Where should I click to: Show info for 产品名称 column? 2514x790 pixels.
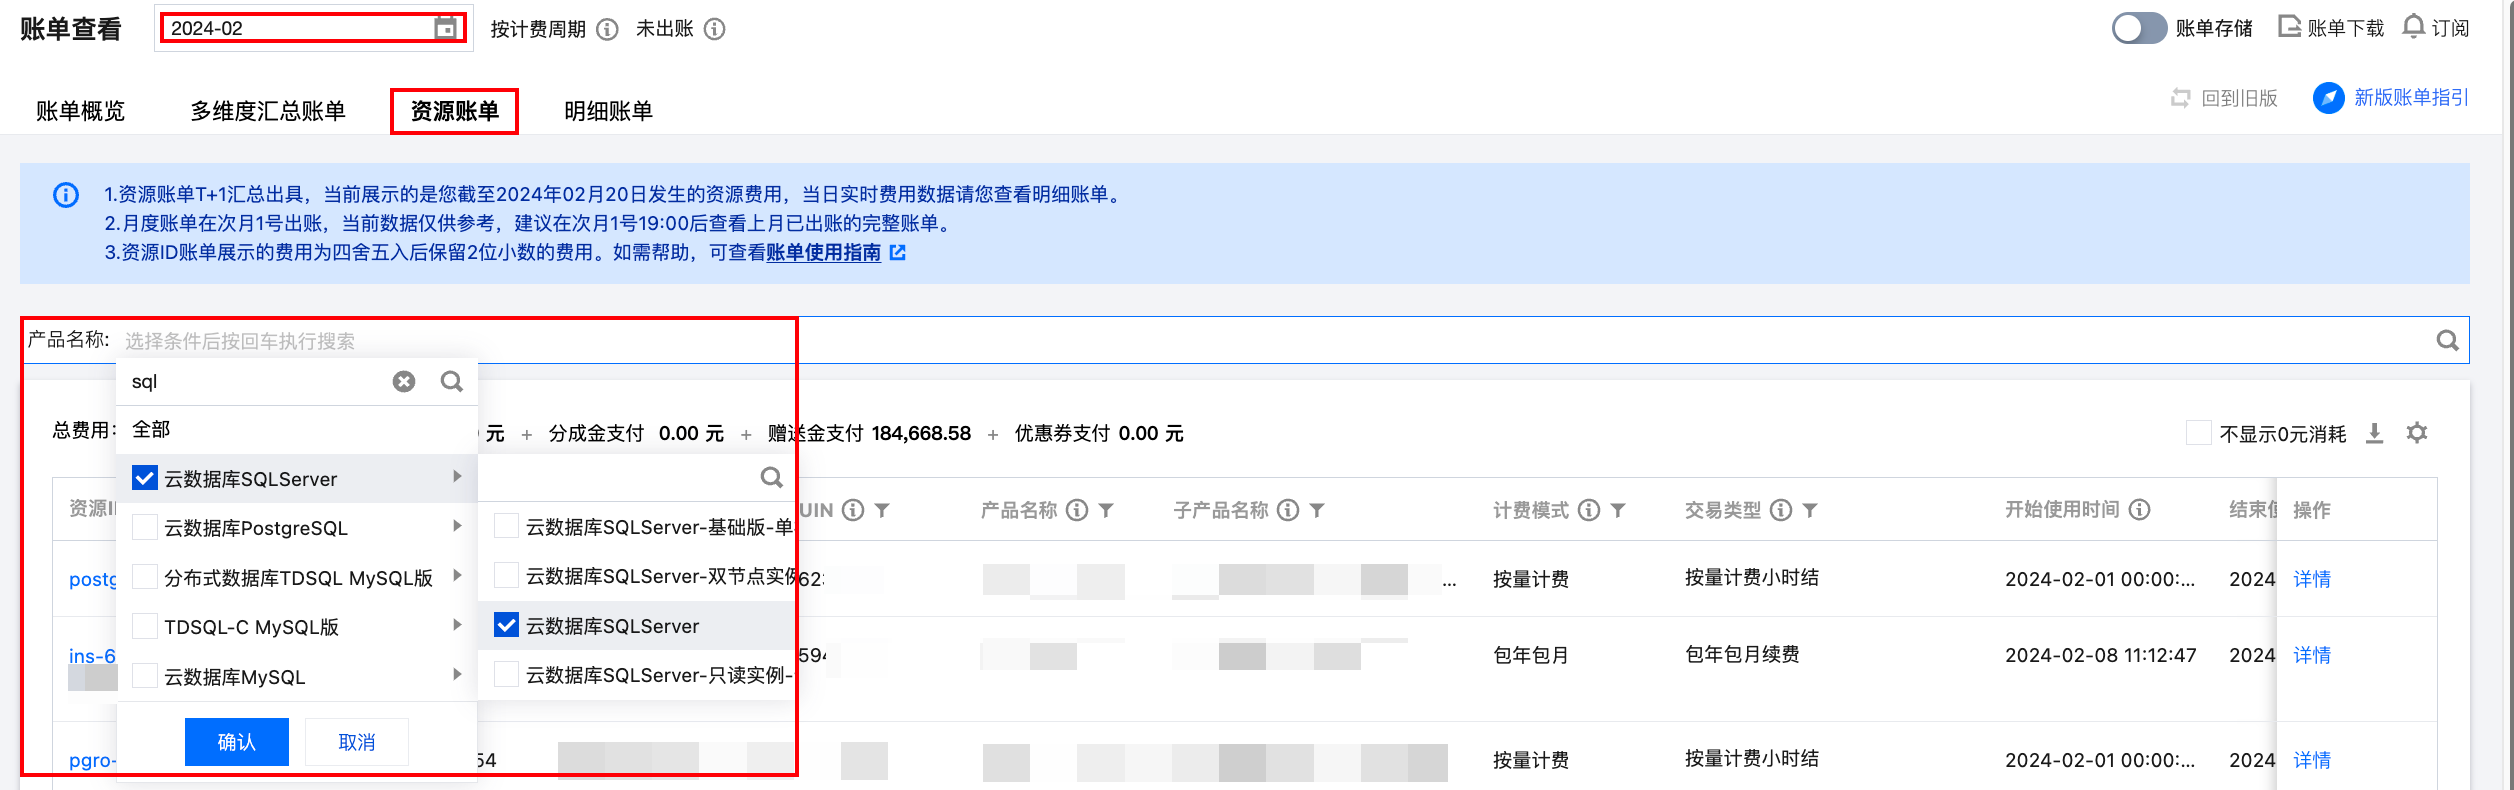tap(1077, 510)
